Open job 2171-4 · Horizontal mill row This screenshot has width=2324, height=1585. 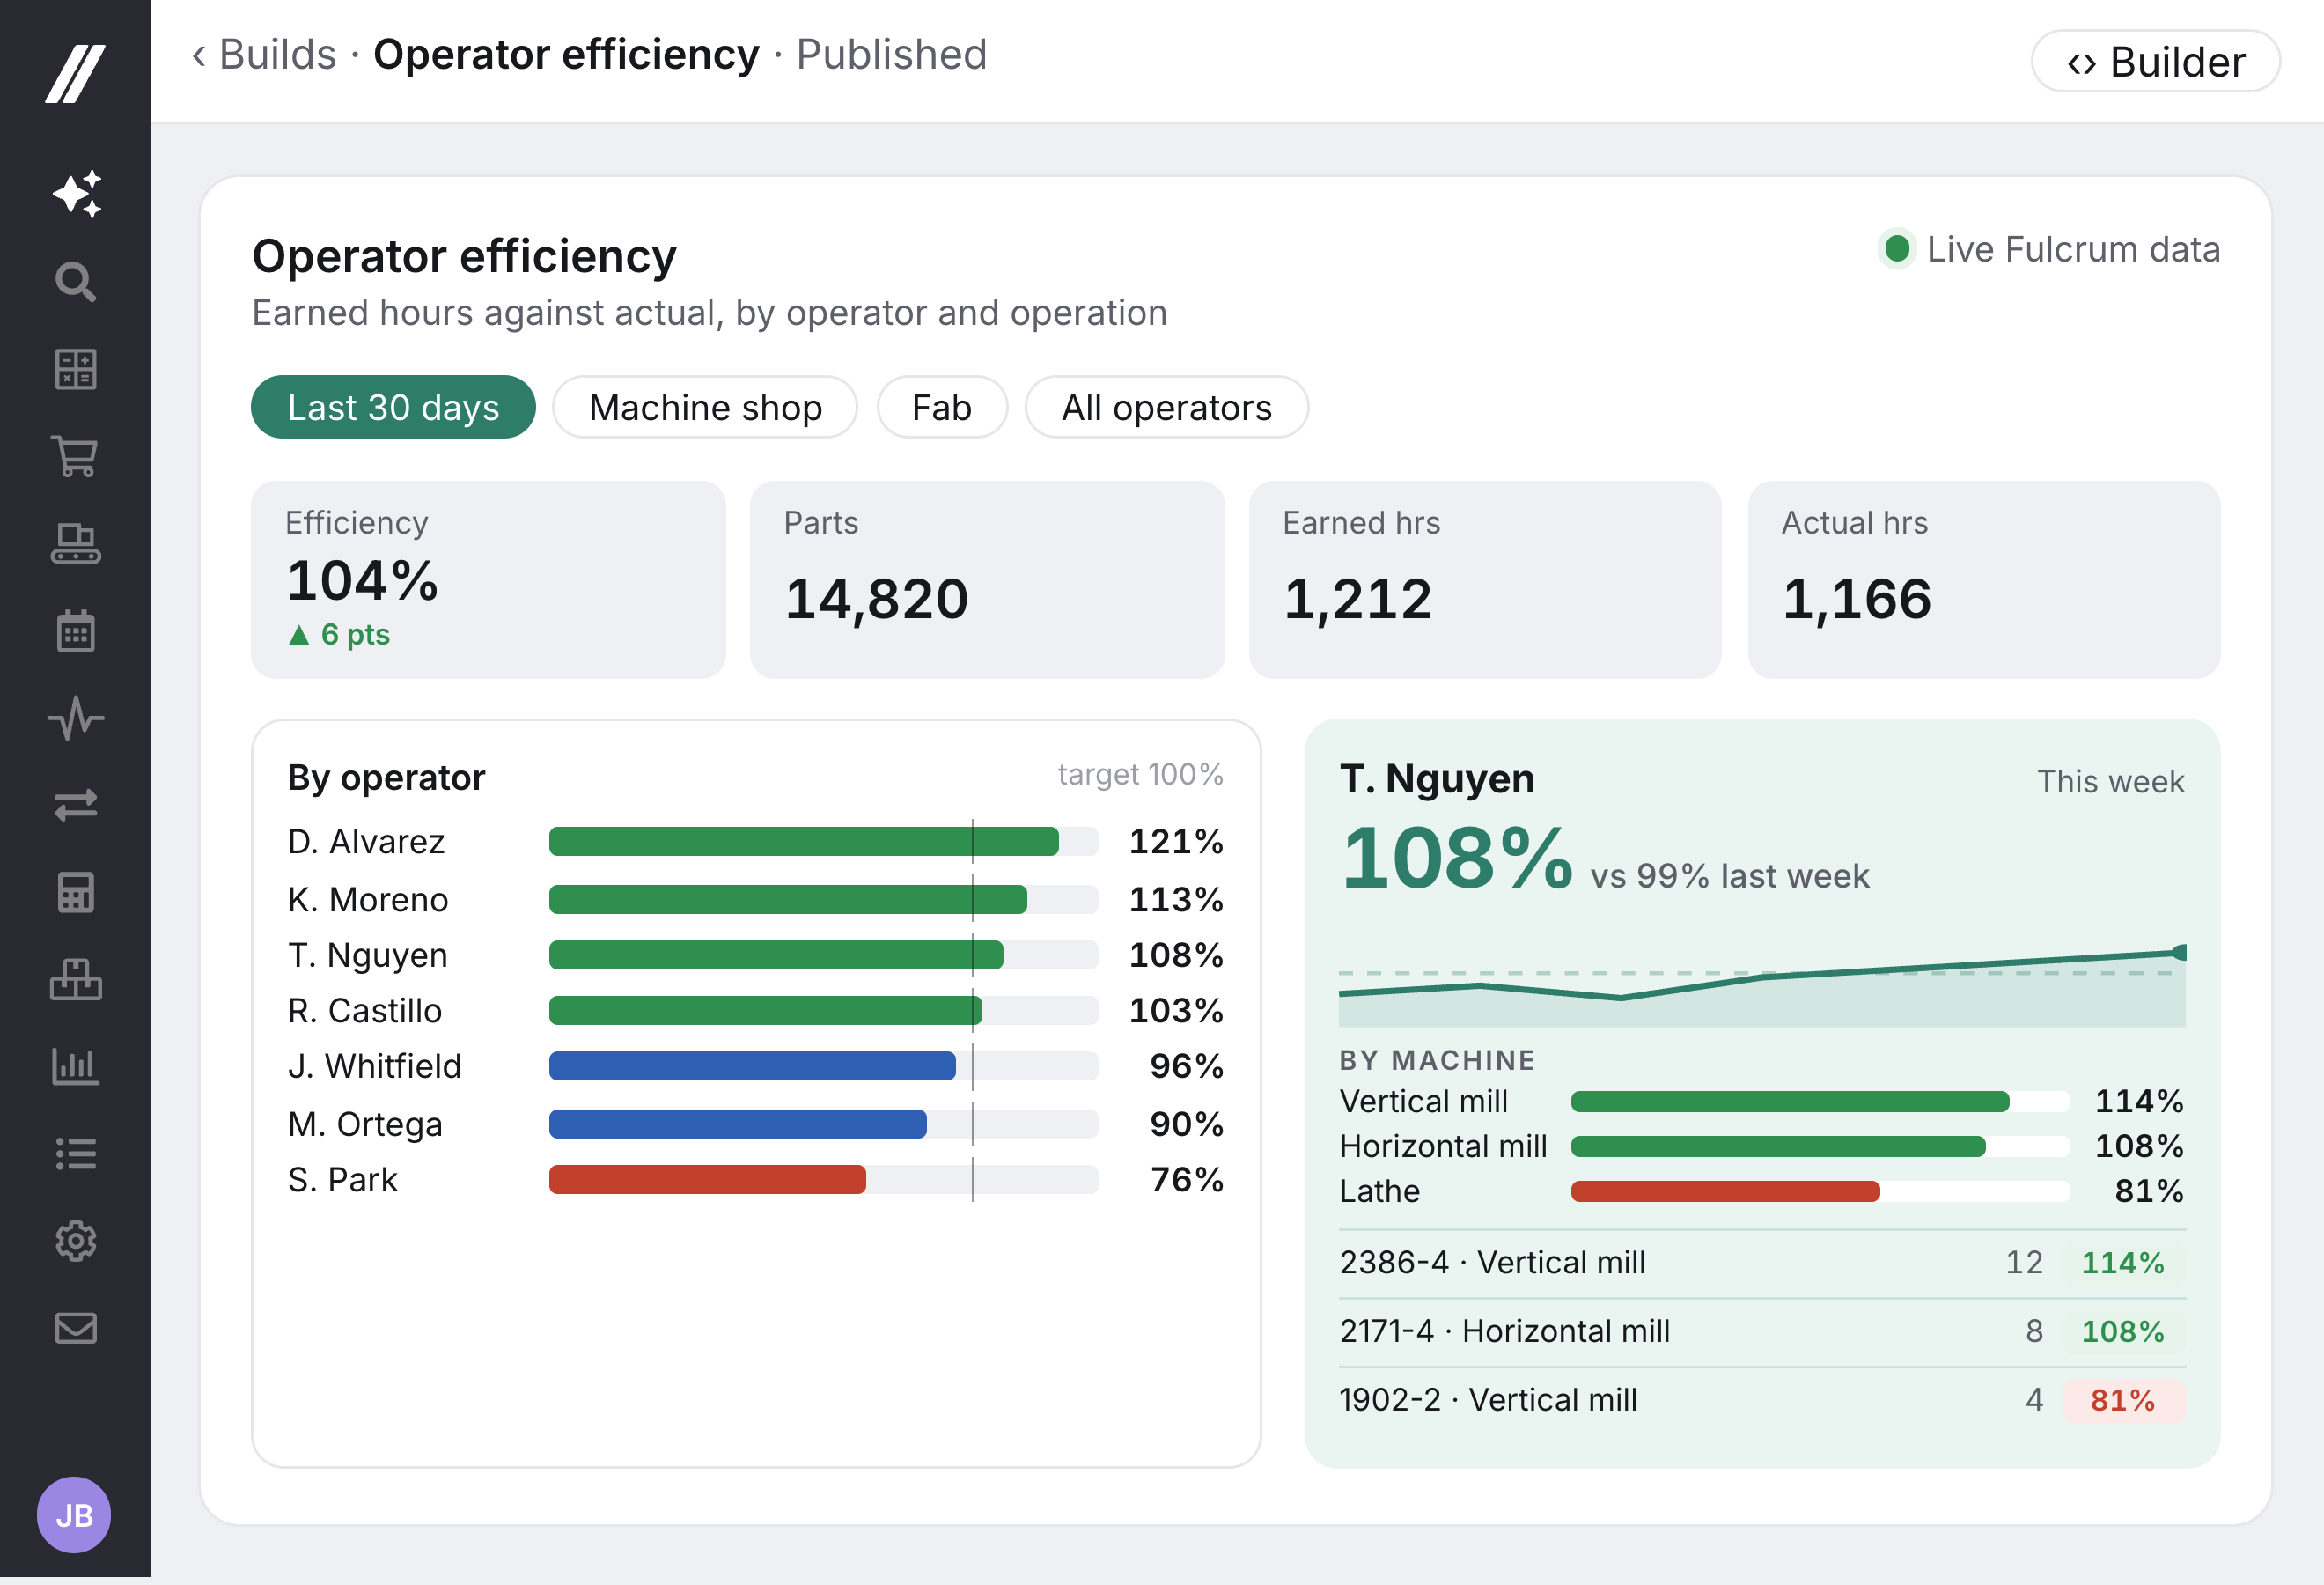click(x=1762, y=1331)
